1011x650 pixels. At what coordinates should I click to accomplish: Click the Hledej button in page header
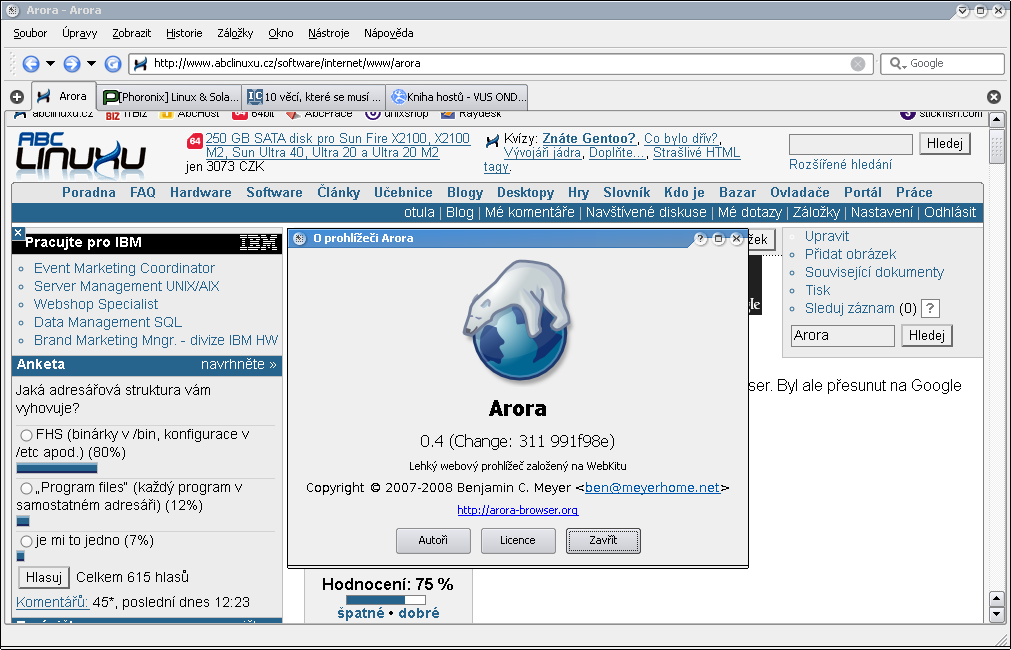(945, 144)
